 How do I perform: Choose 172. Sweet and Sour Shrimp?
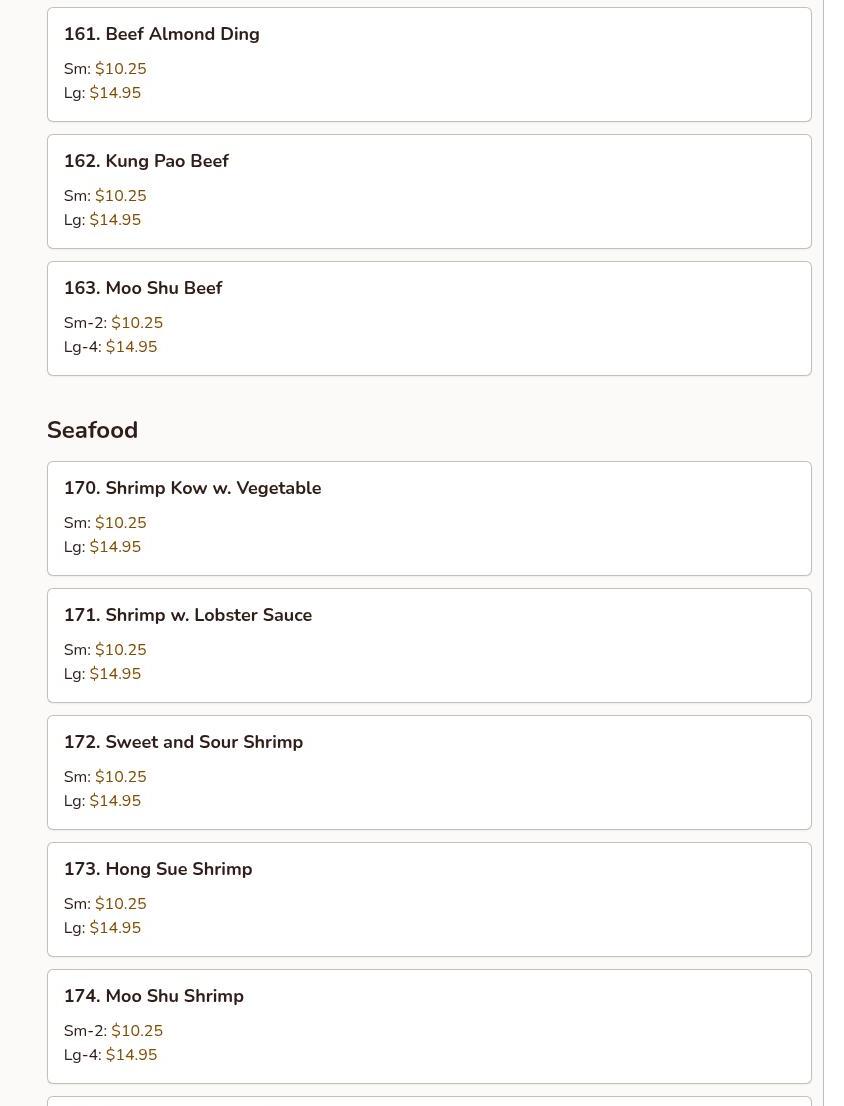429,772
